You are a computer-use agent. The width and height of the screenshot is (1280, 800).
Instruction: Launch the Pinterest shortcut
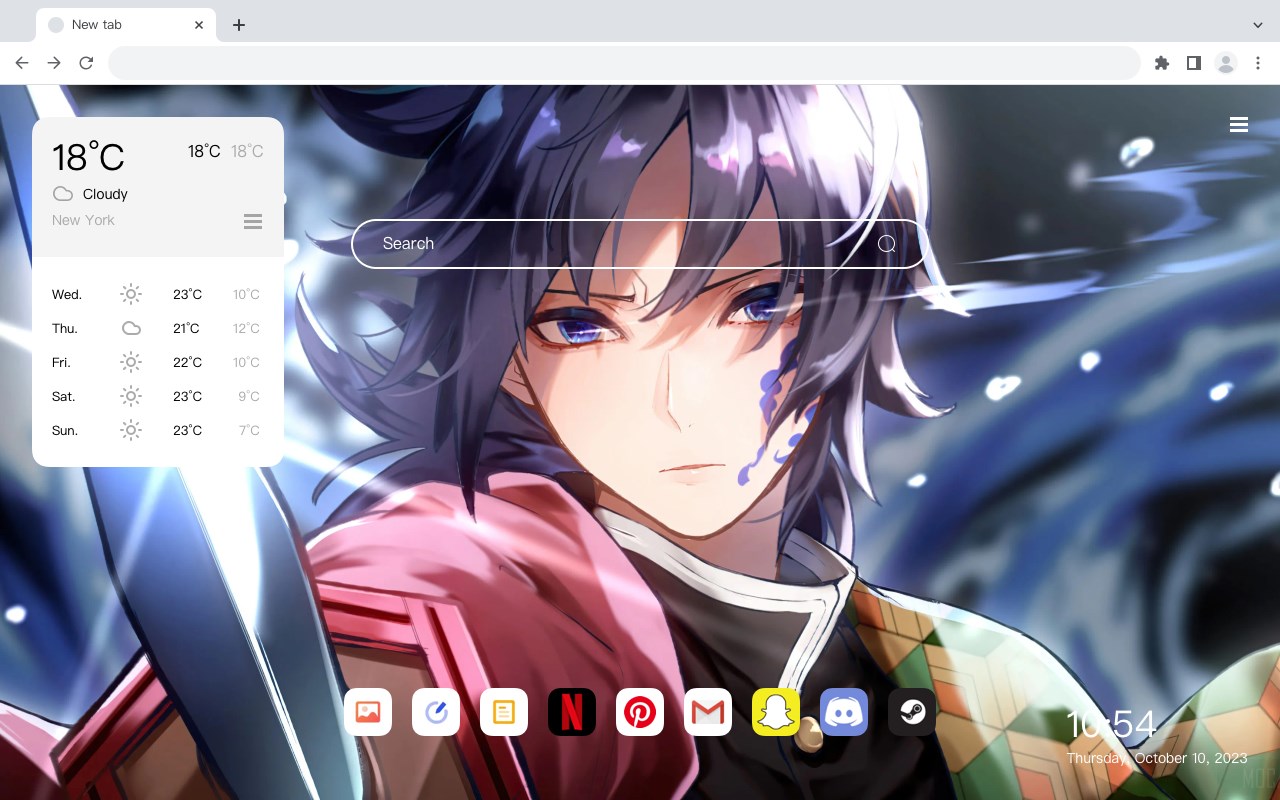pos(640,712)
